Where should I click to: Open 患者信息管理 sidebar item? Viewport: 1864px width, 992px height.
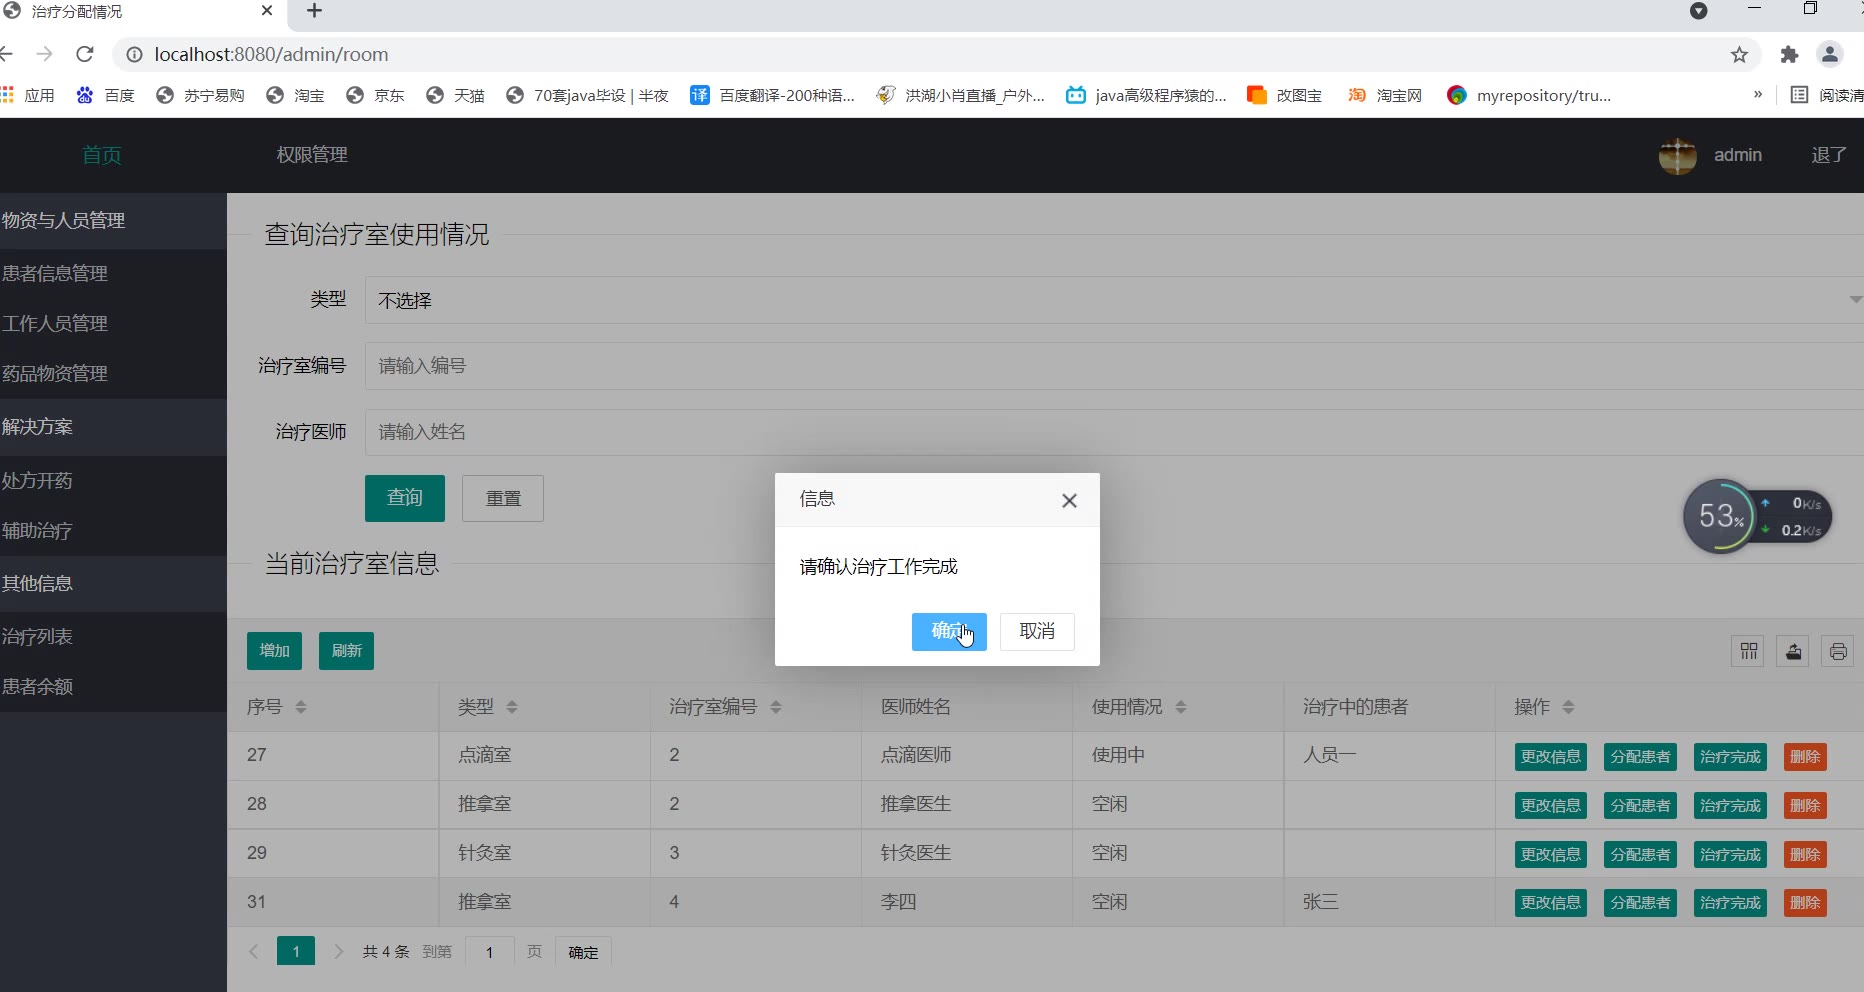click(113, 274)
